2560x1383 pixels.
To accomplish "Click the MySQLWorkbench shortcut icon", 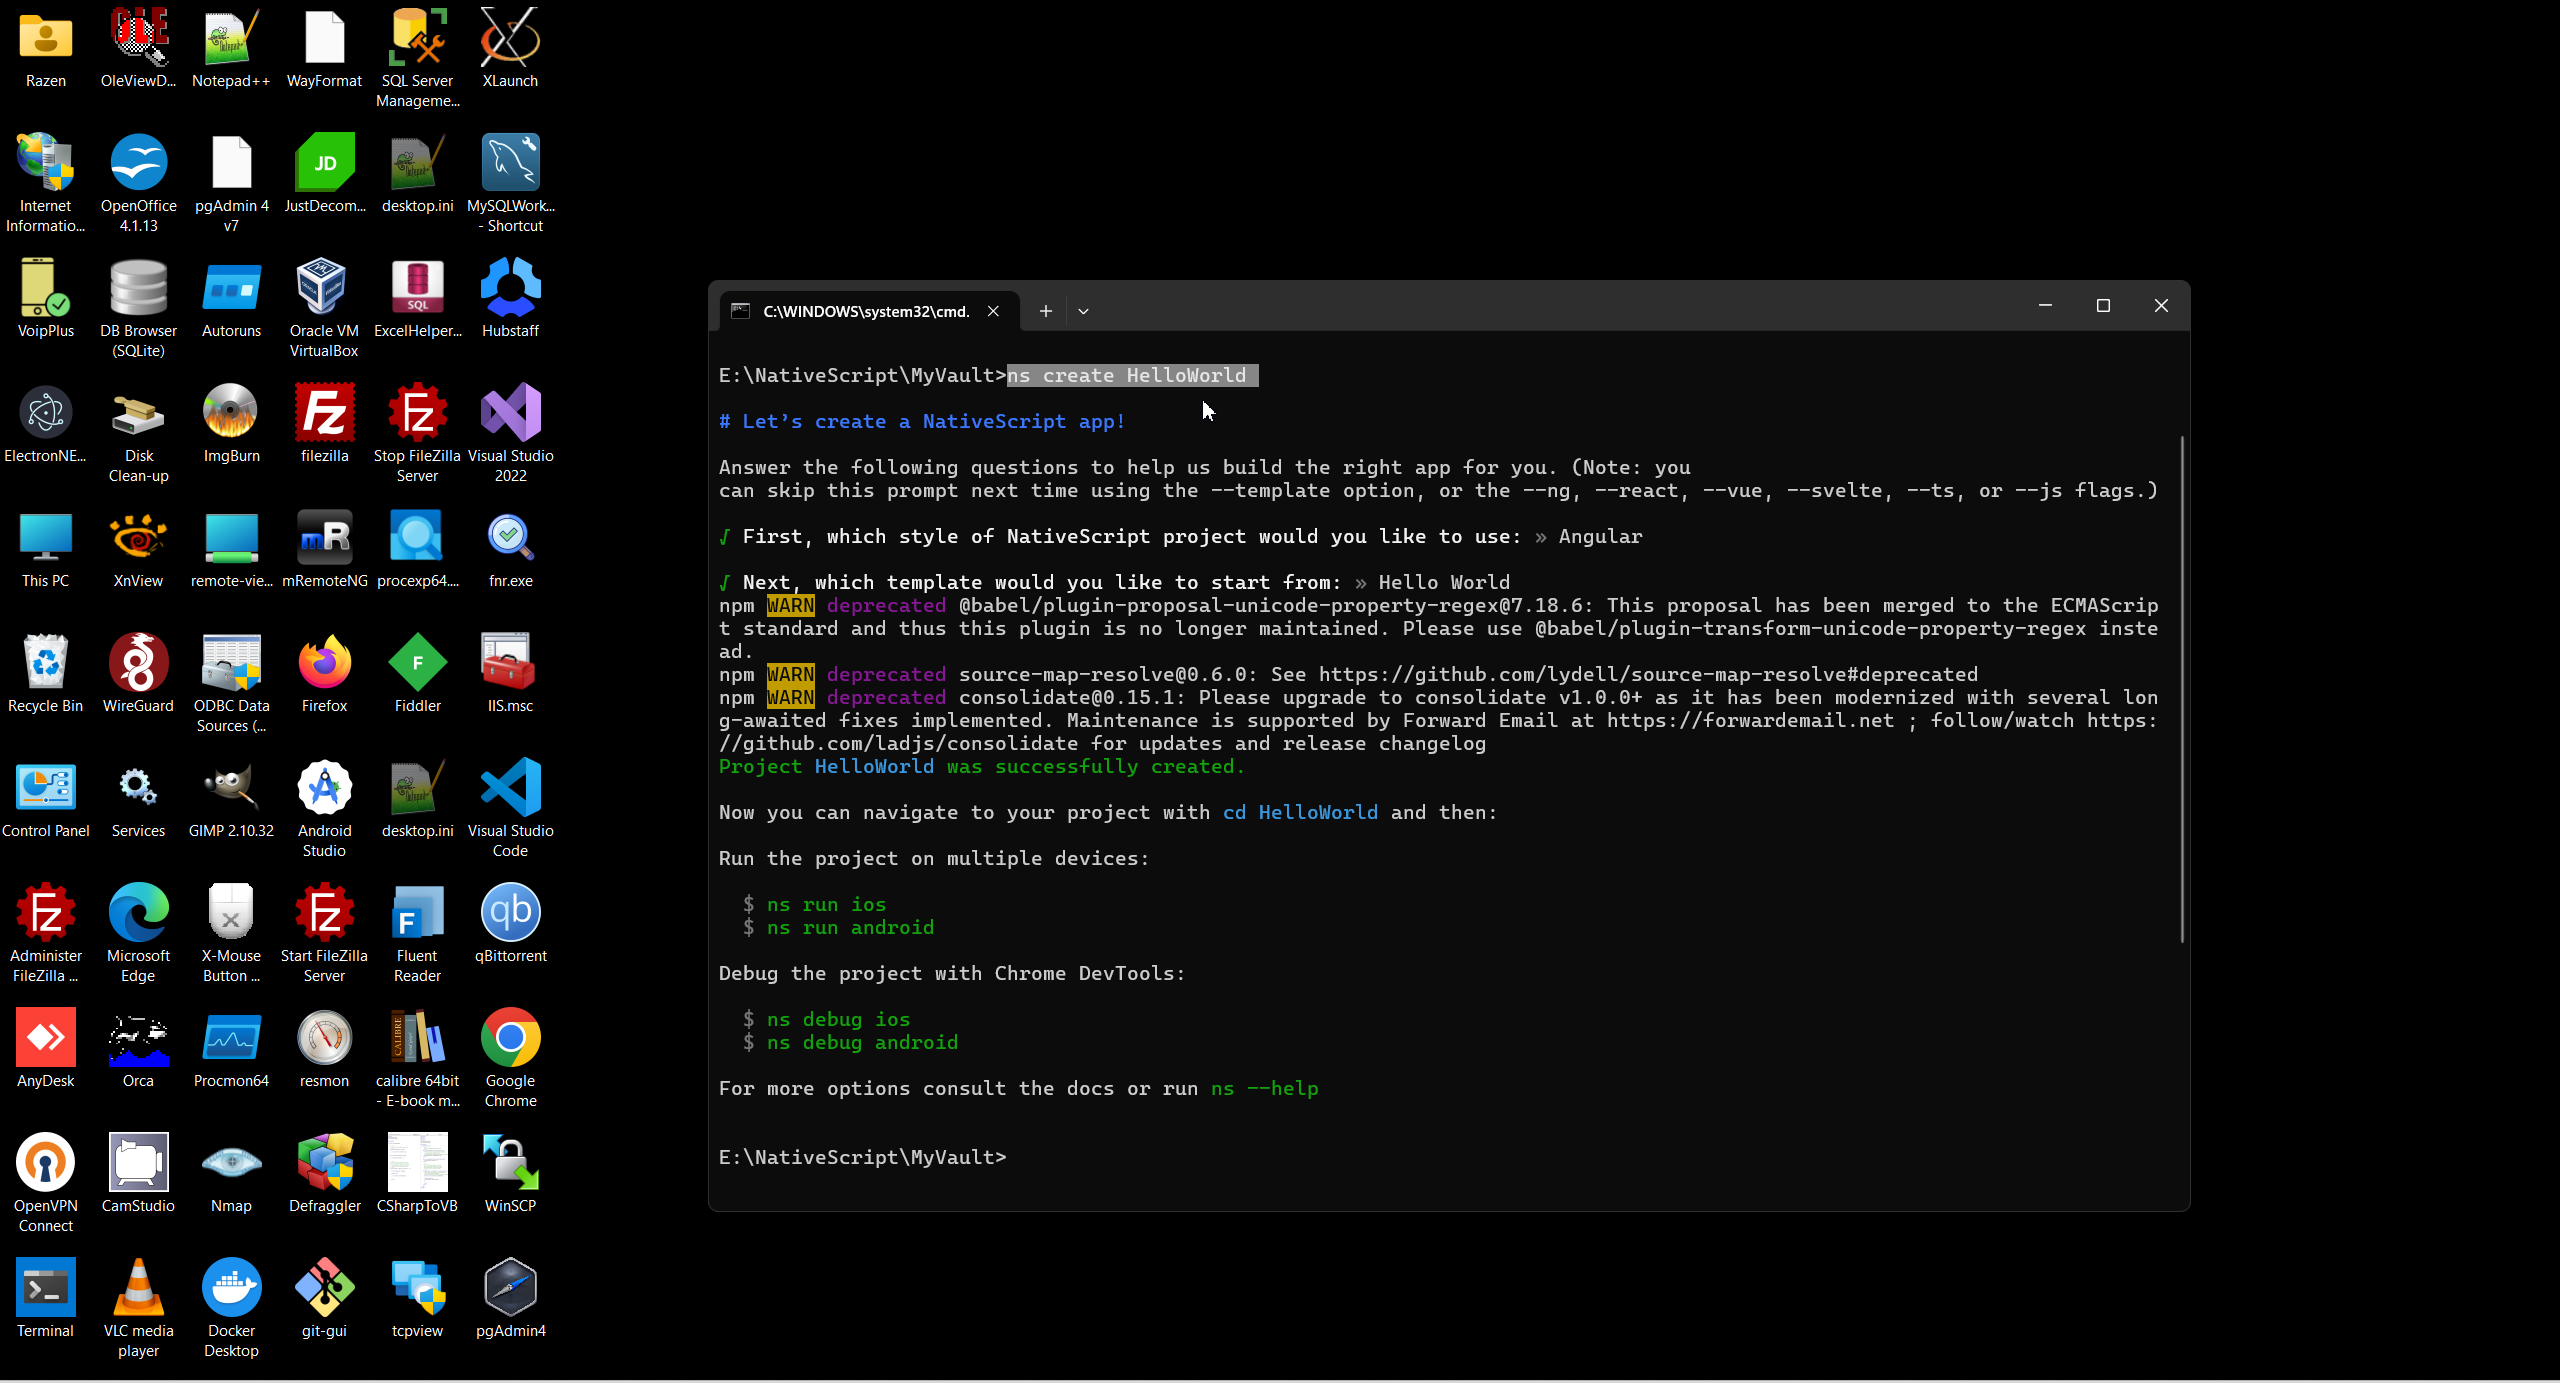I will [510, 164].
